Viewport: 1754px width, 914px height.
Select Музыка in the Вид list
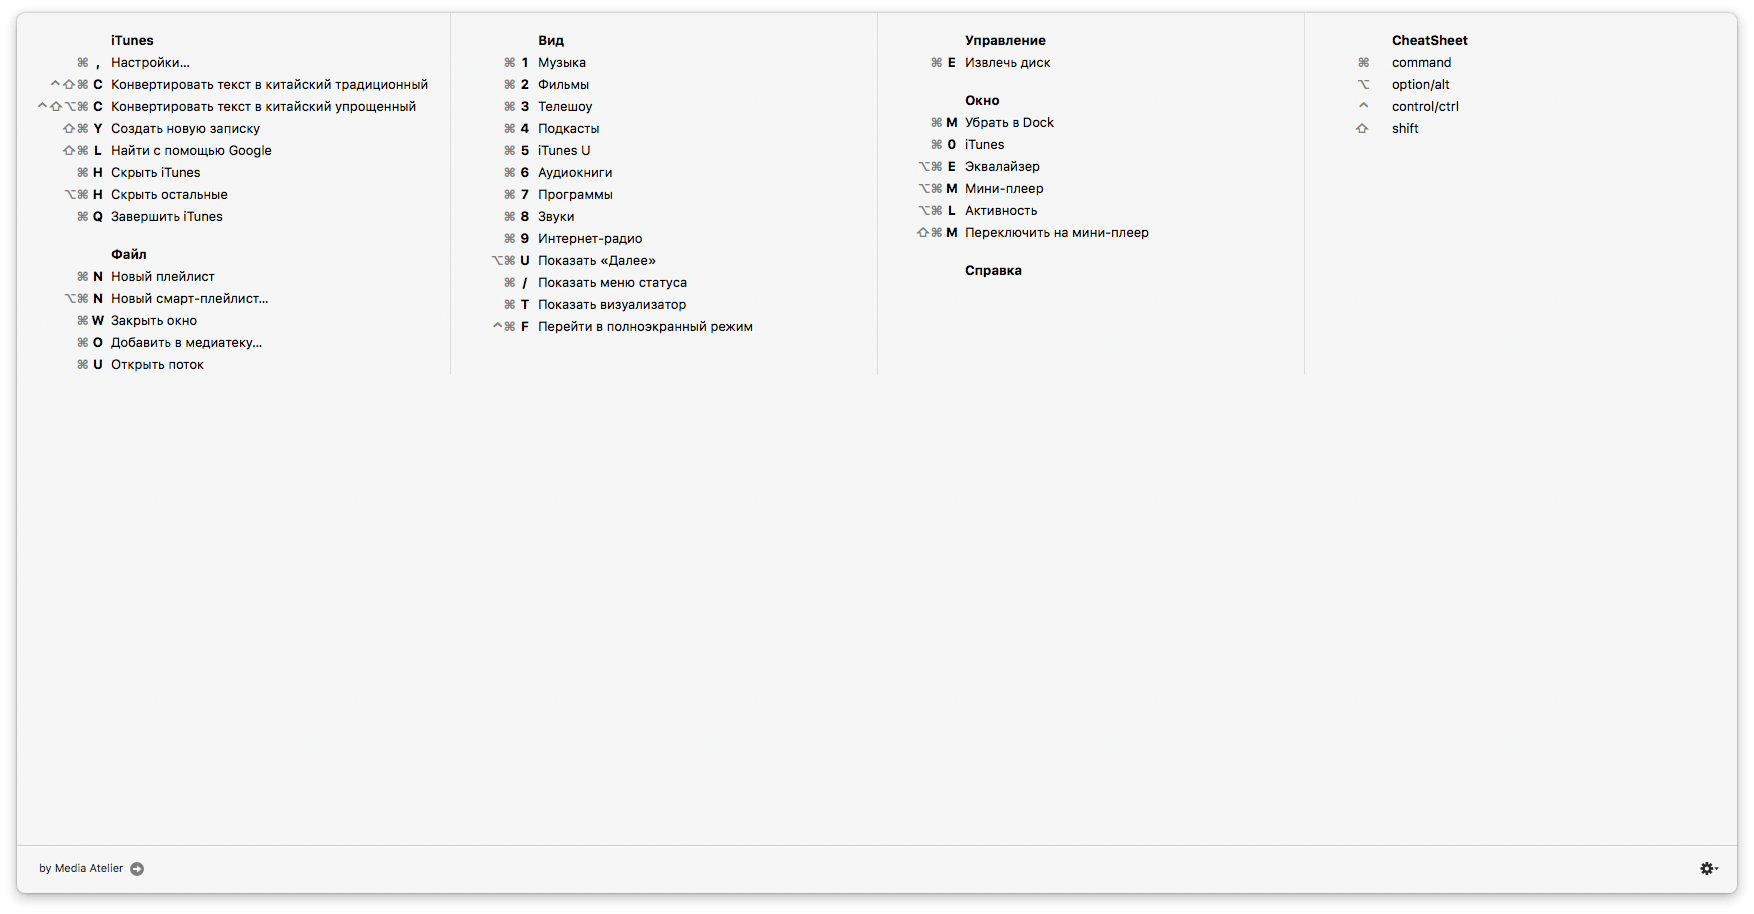tap(562, 63)
